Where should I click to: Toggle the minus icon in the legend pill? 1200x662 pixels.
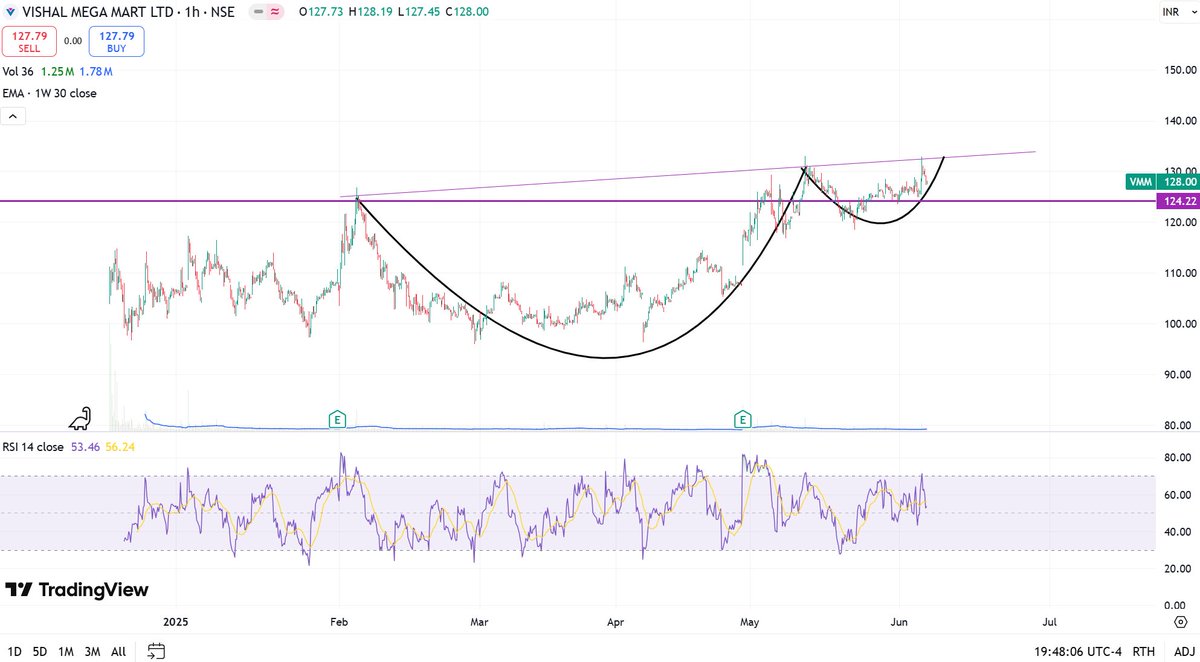[x=256, y=13]
